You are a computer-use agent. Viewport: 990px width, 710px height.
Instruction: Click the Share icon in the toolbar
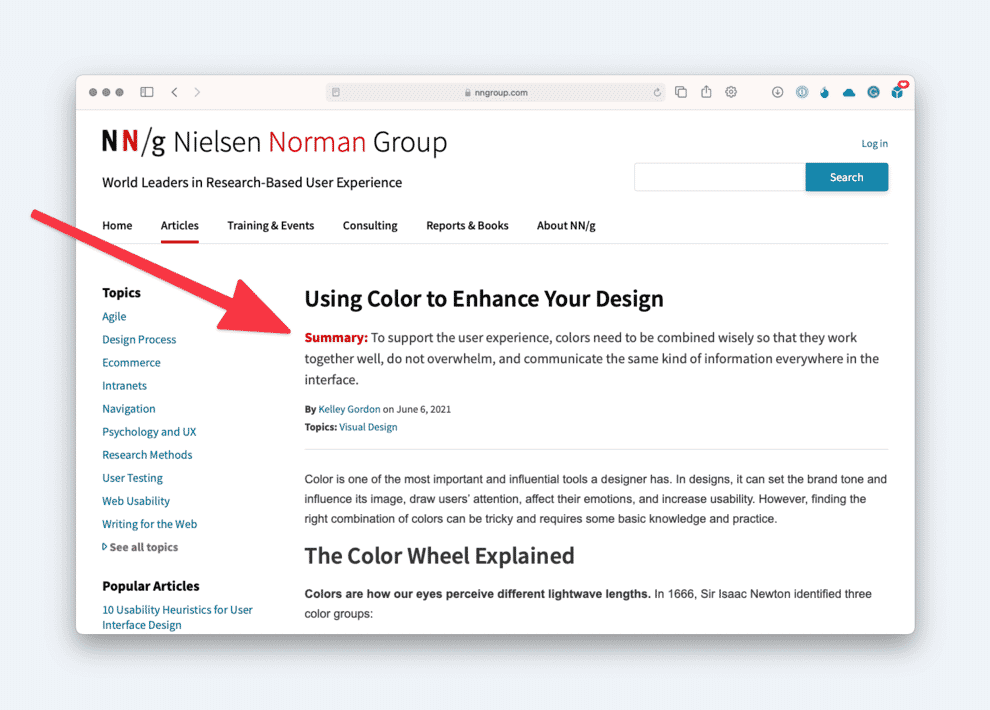pos(706,92)
